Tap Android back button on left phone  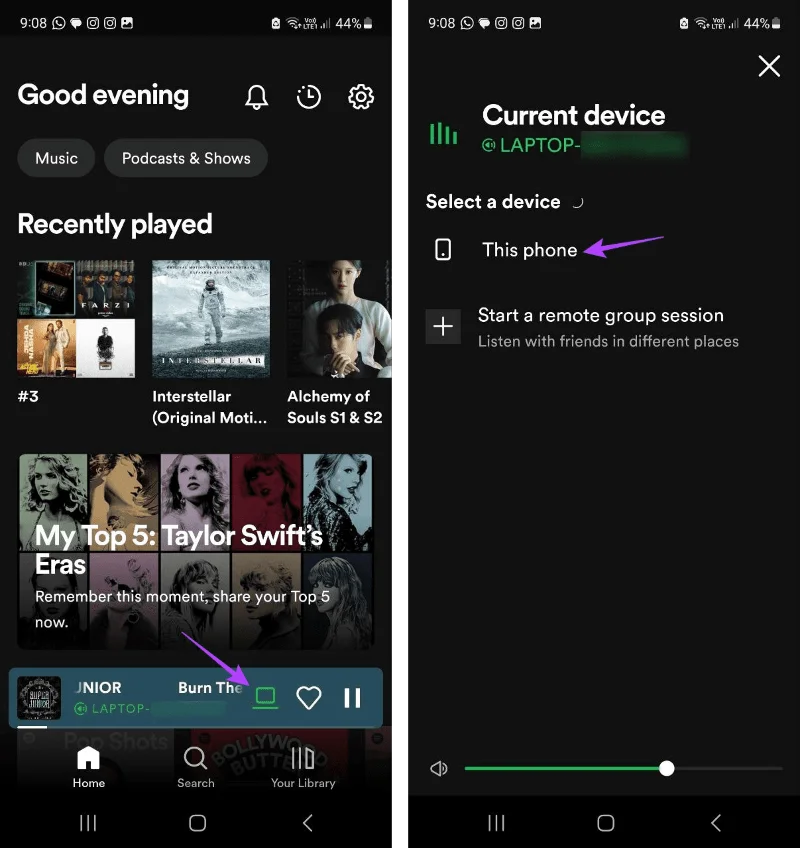308,823
